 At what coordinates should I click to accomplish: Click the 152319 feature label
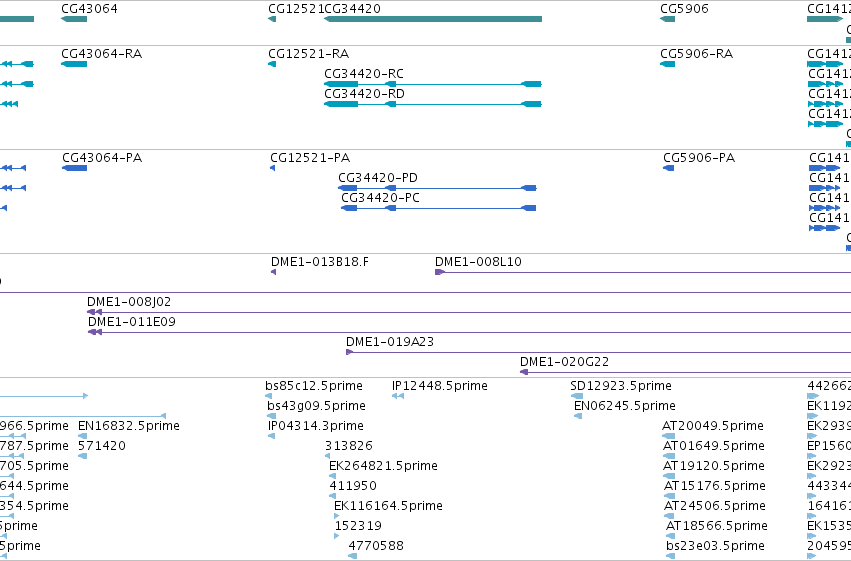(x=358, y=526)
